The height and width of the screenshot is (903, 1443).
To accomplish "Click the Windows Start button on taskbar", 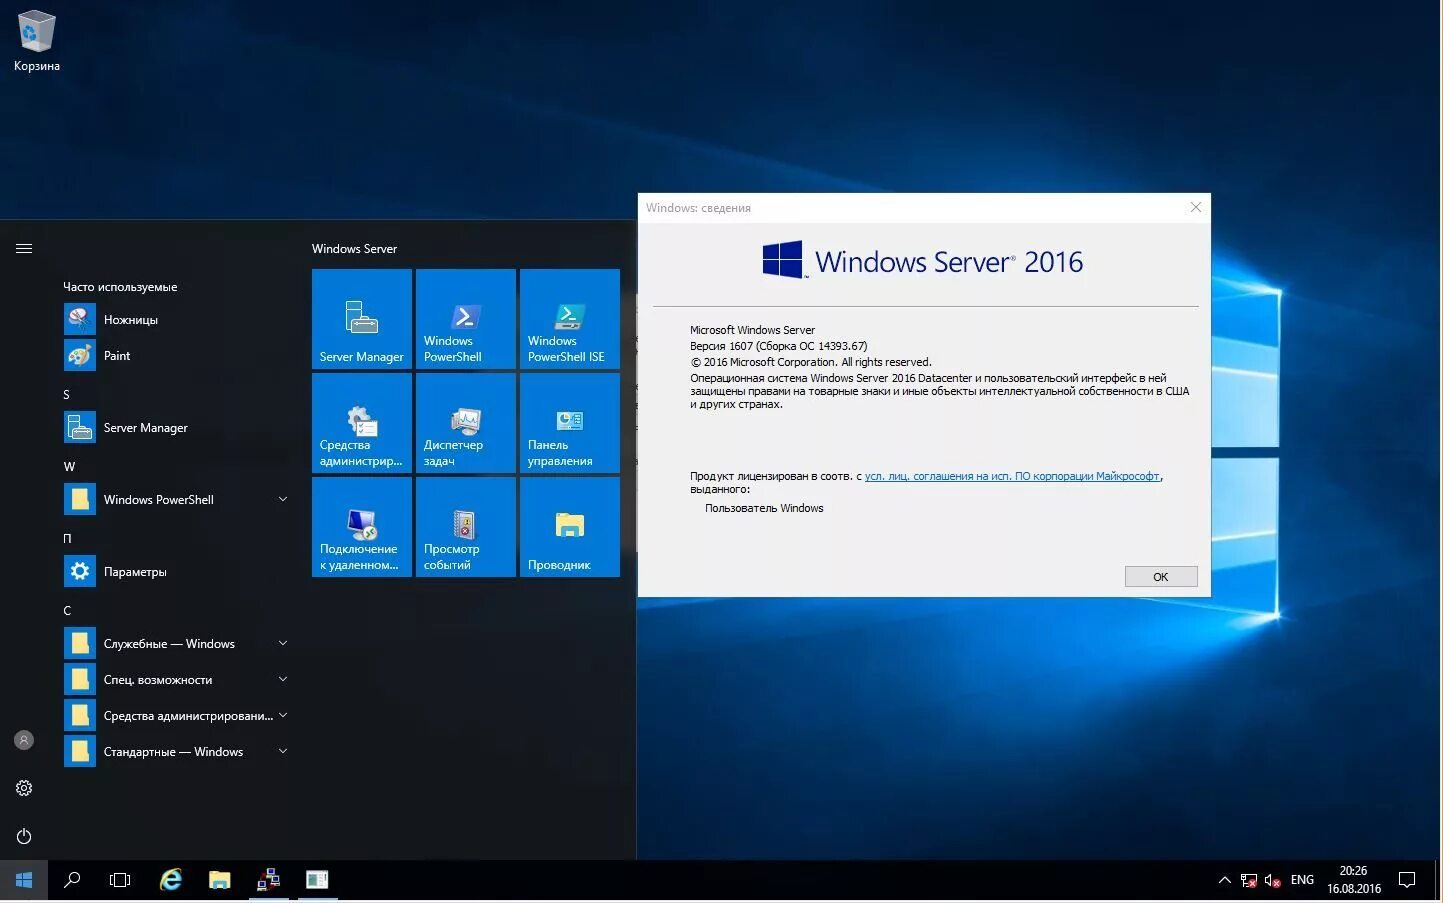I will (24, 880).
